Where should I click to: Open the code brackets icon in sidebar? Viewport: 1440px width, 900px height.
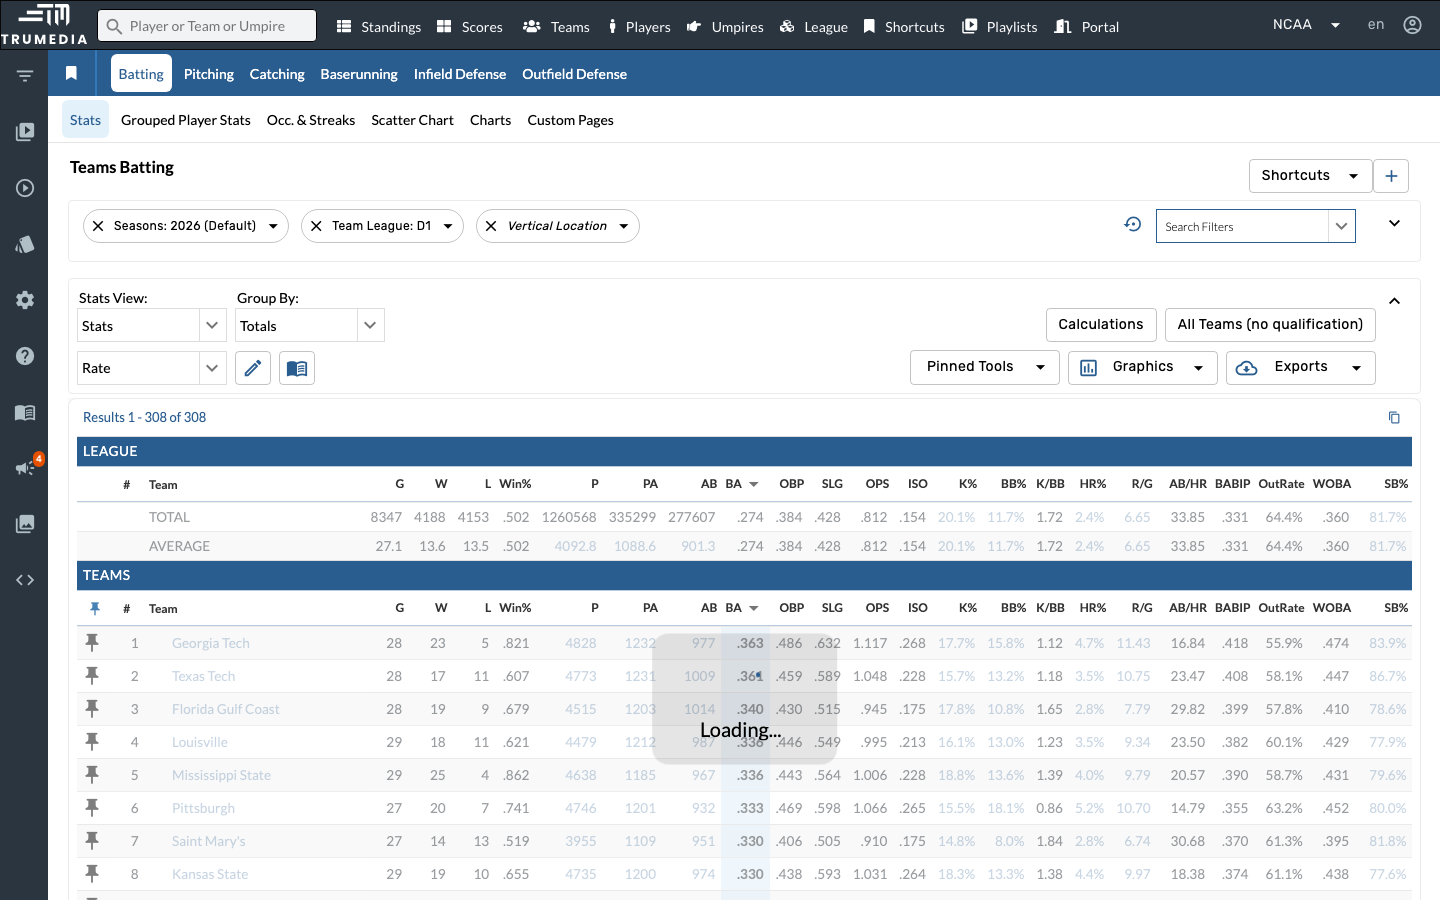(25, 580)
